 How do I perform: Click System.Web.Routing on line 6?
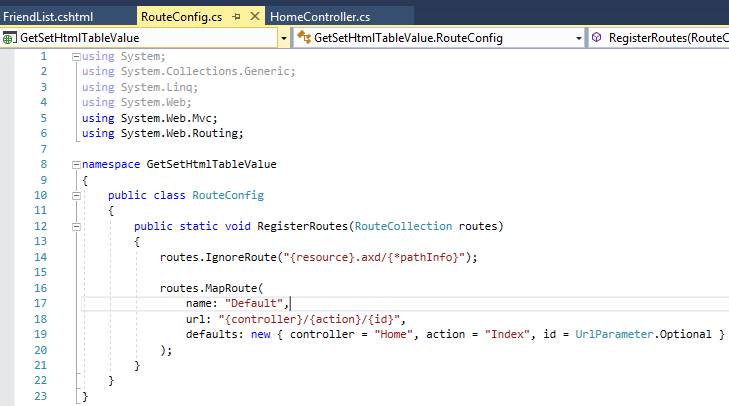(x=179, y=133)
